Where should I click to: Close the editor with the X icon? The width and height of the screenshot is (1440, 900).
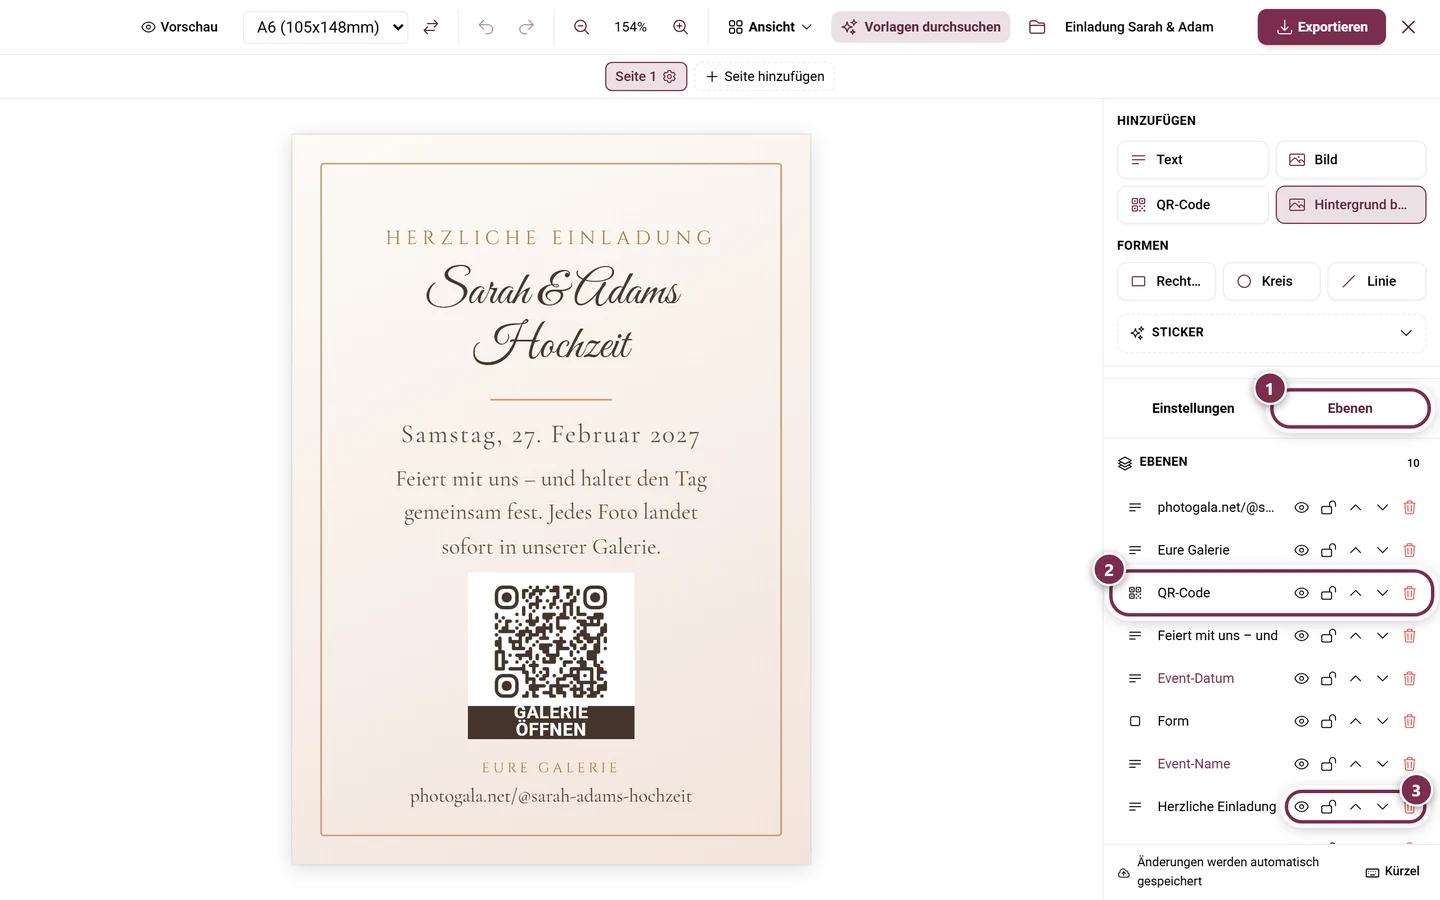1408,27
